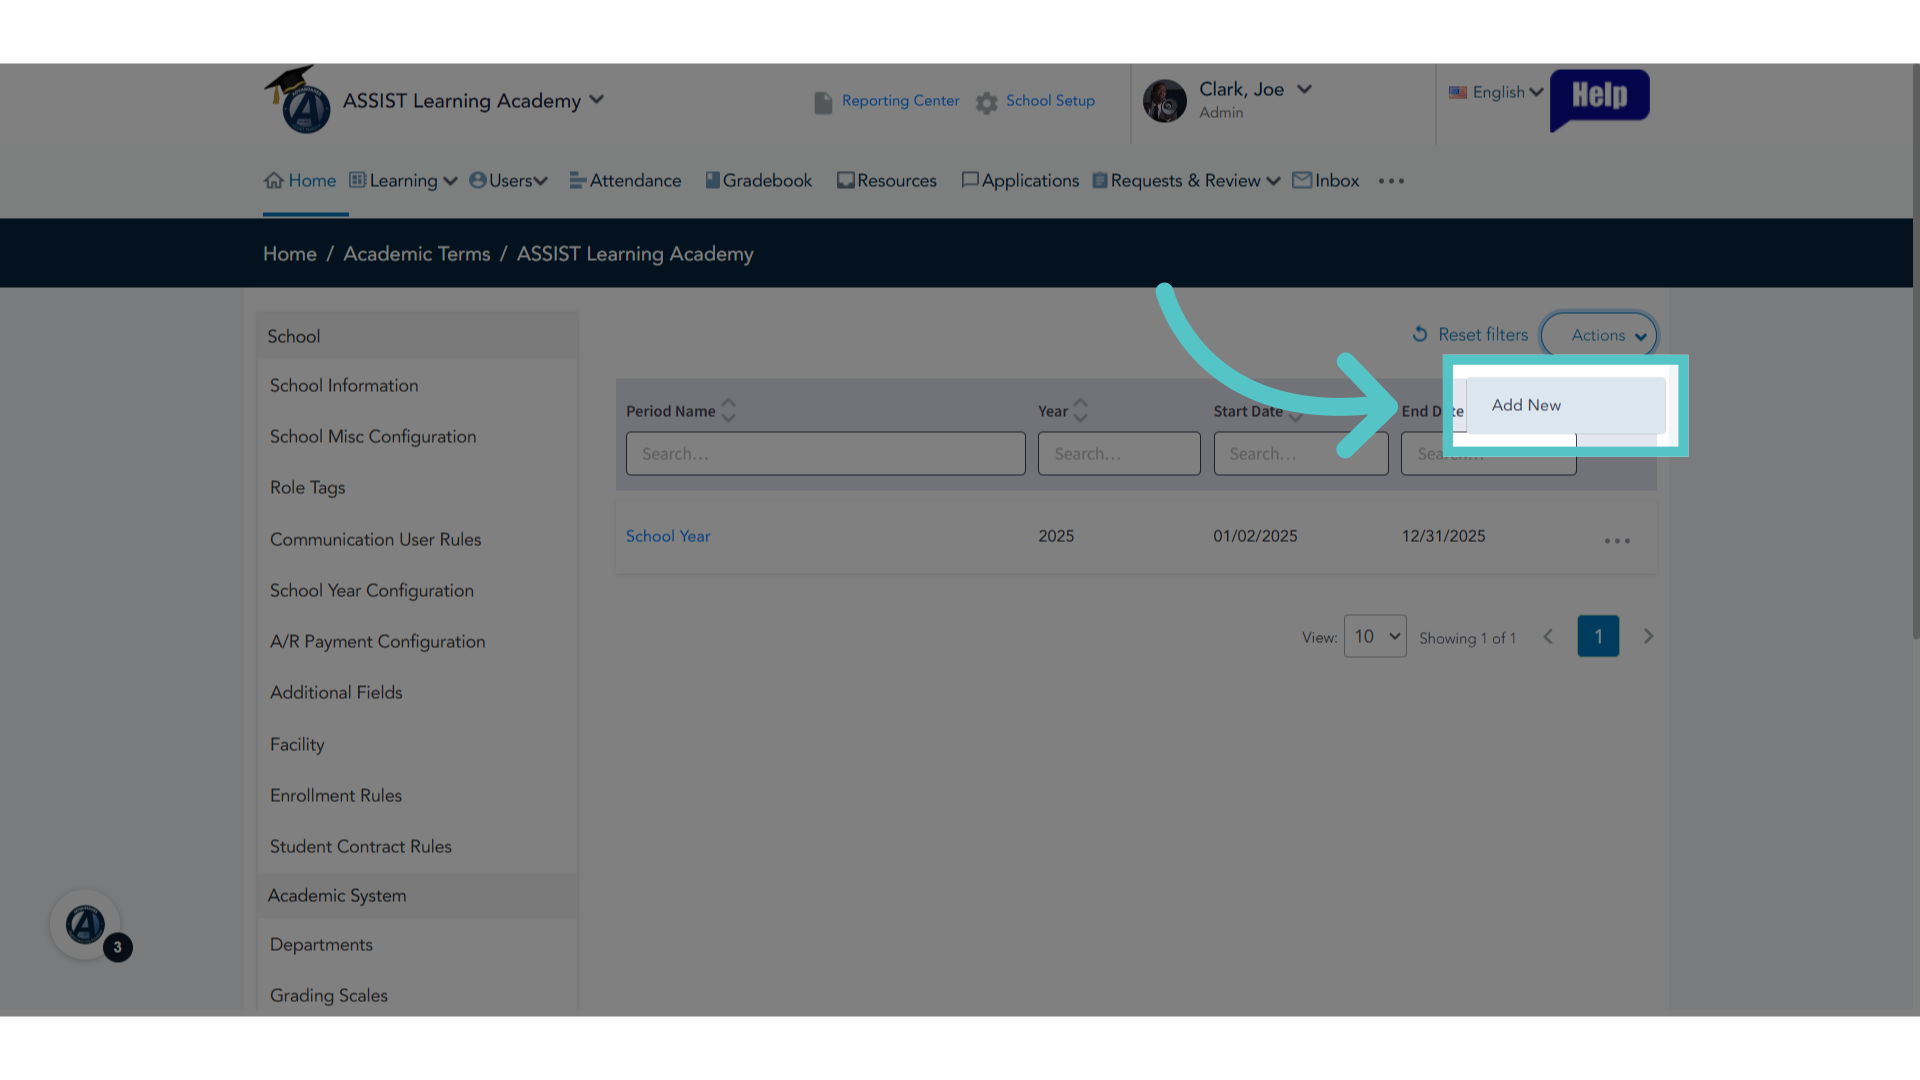The image size is (1920, 1080).
Task: Open the Help speech bubble
Action: tap(1599, 99)
